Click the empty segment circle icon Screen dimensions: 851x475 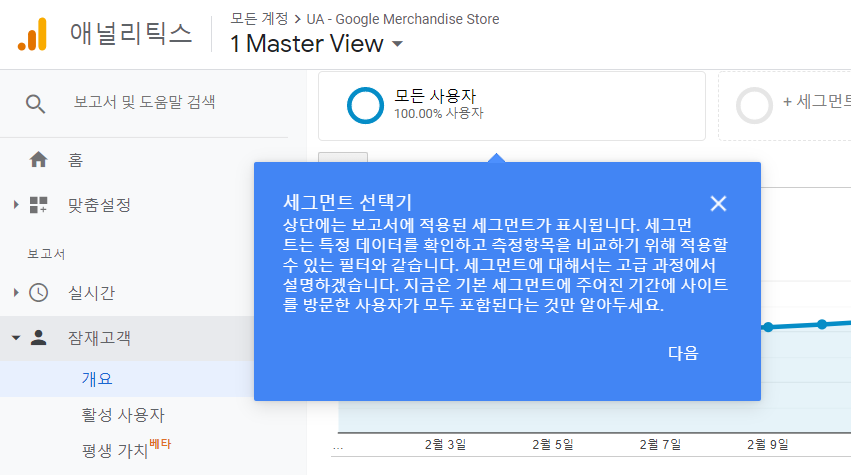click(754, 105)
